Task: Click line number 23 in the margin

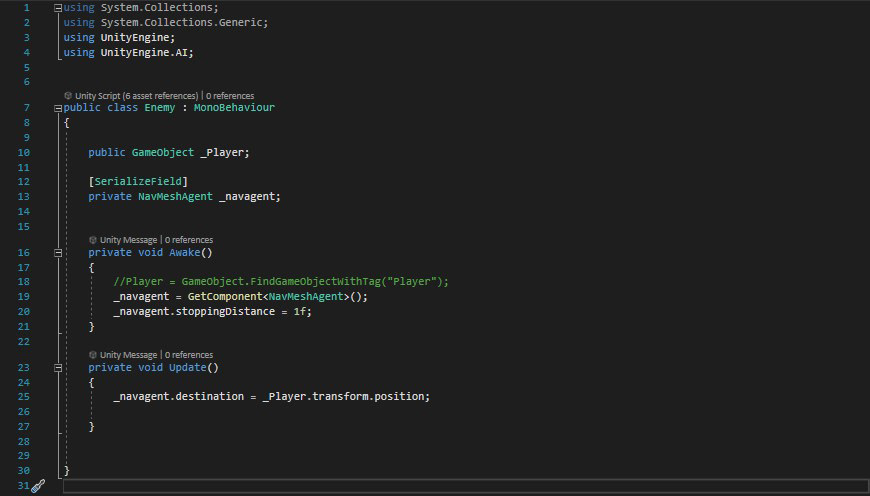Action: point(23,367)
